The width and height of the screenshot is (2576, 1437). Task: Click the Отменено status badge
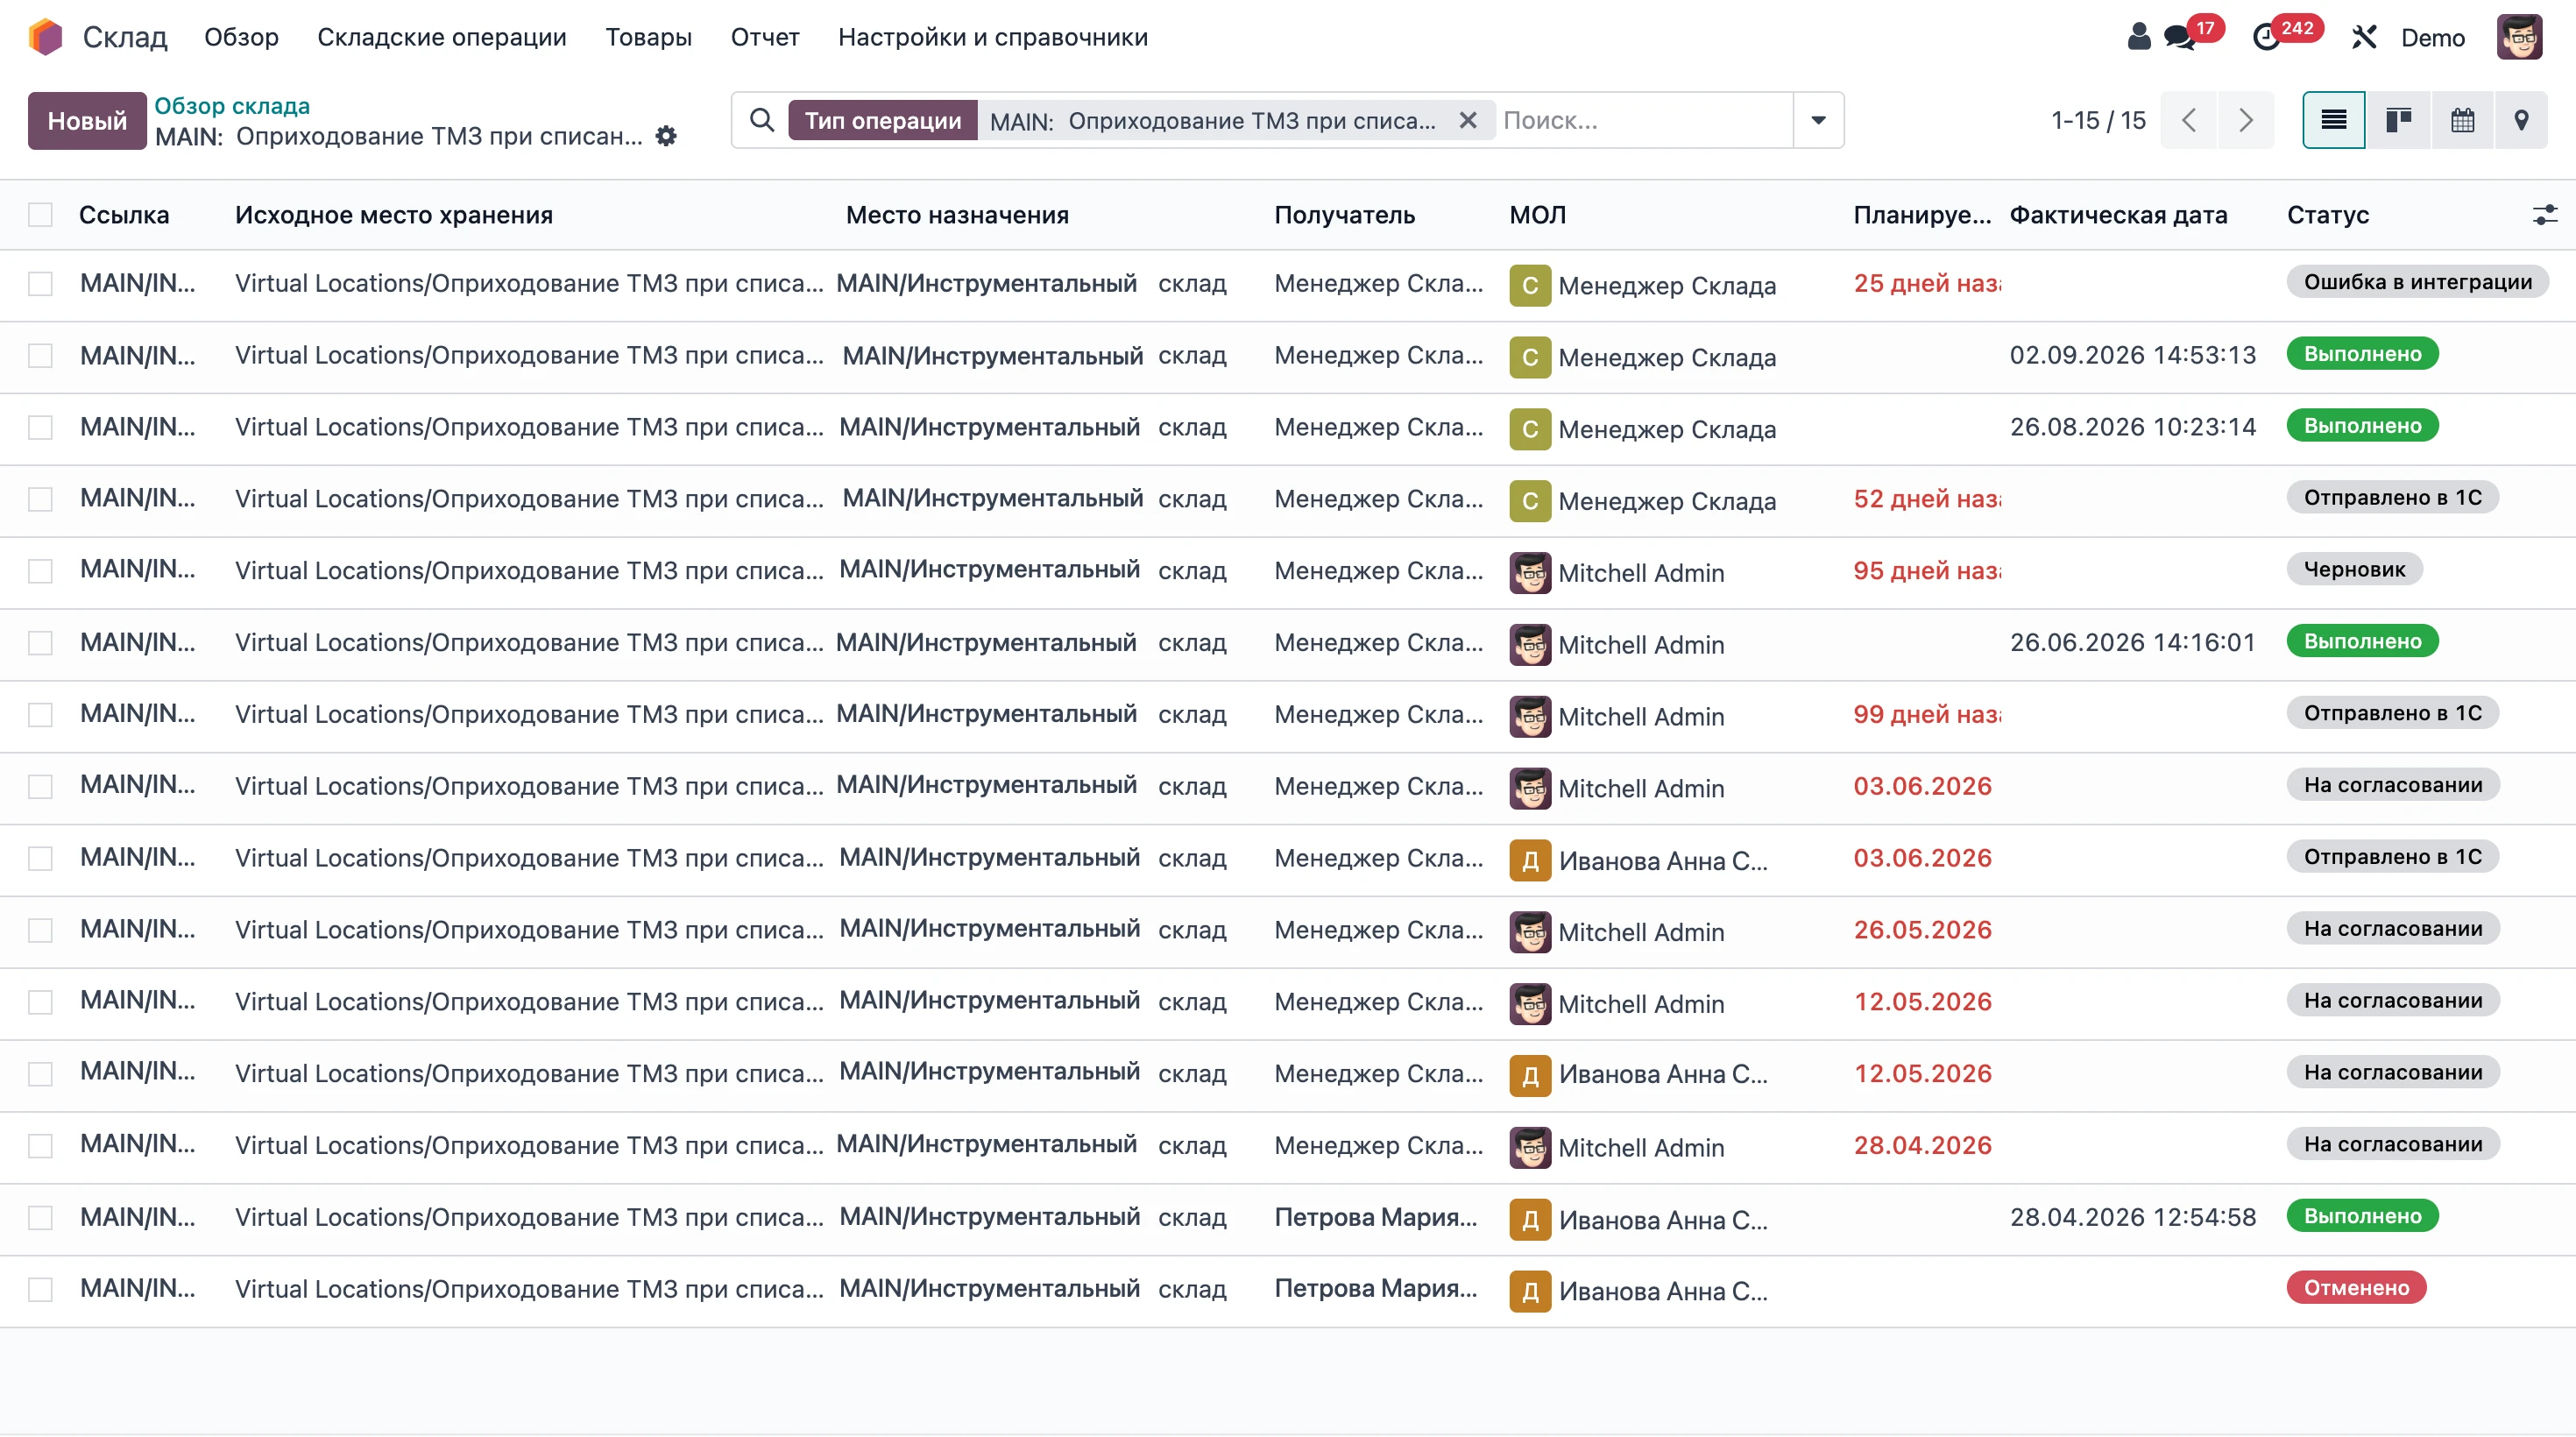[2356, 1288]
